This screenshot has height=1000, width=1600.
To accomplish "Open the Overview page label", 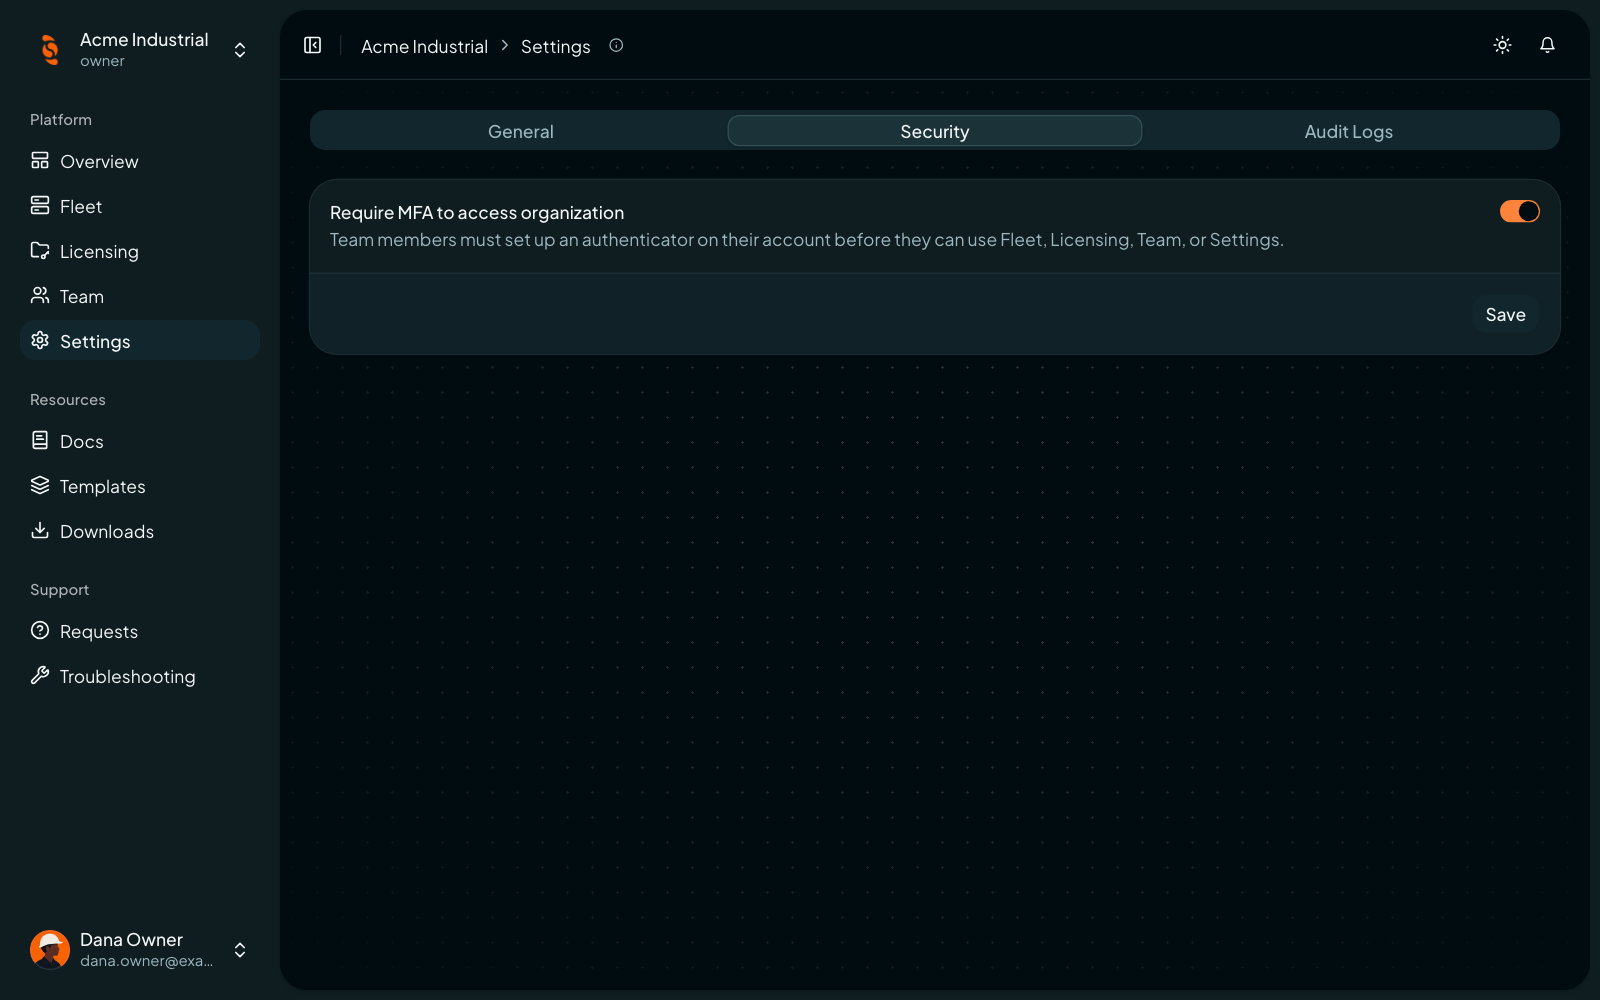I will [99, 161].
